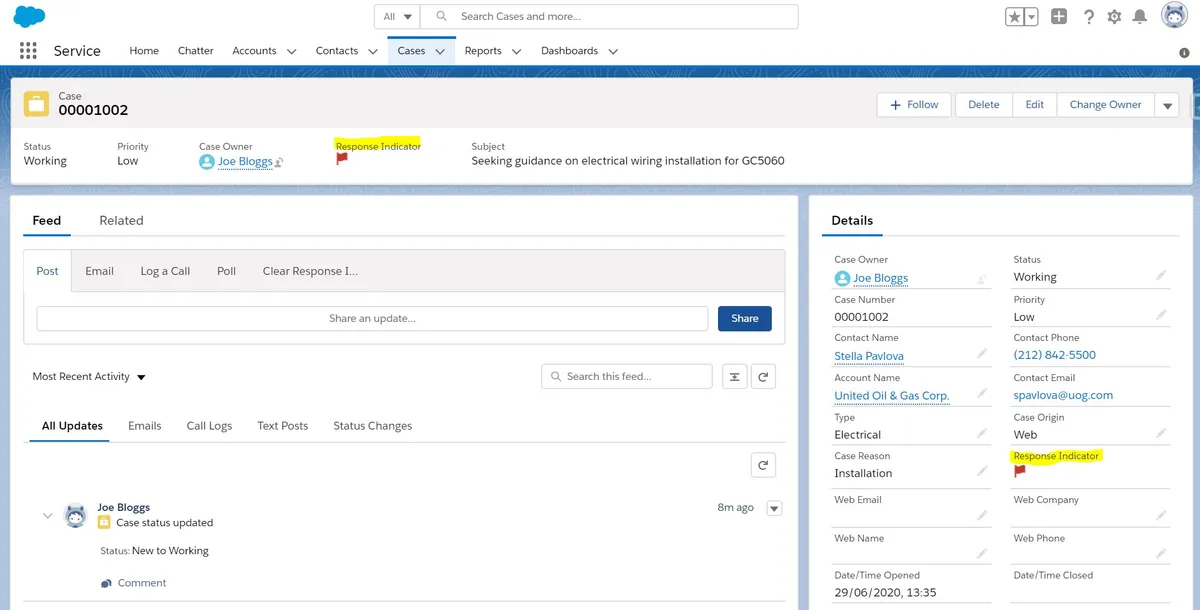Click the feed filter toggle icon

735,377
